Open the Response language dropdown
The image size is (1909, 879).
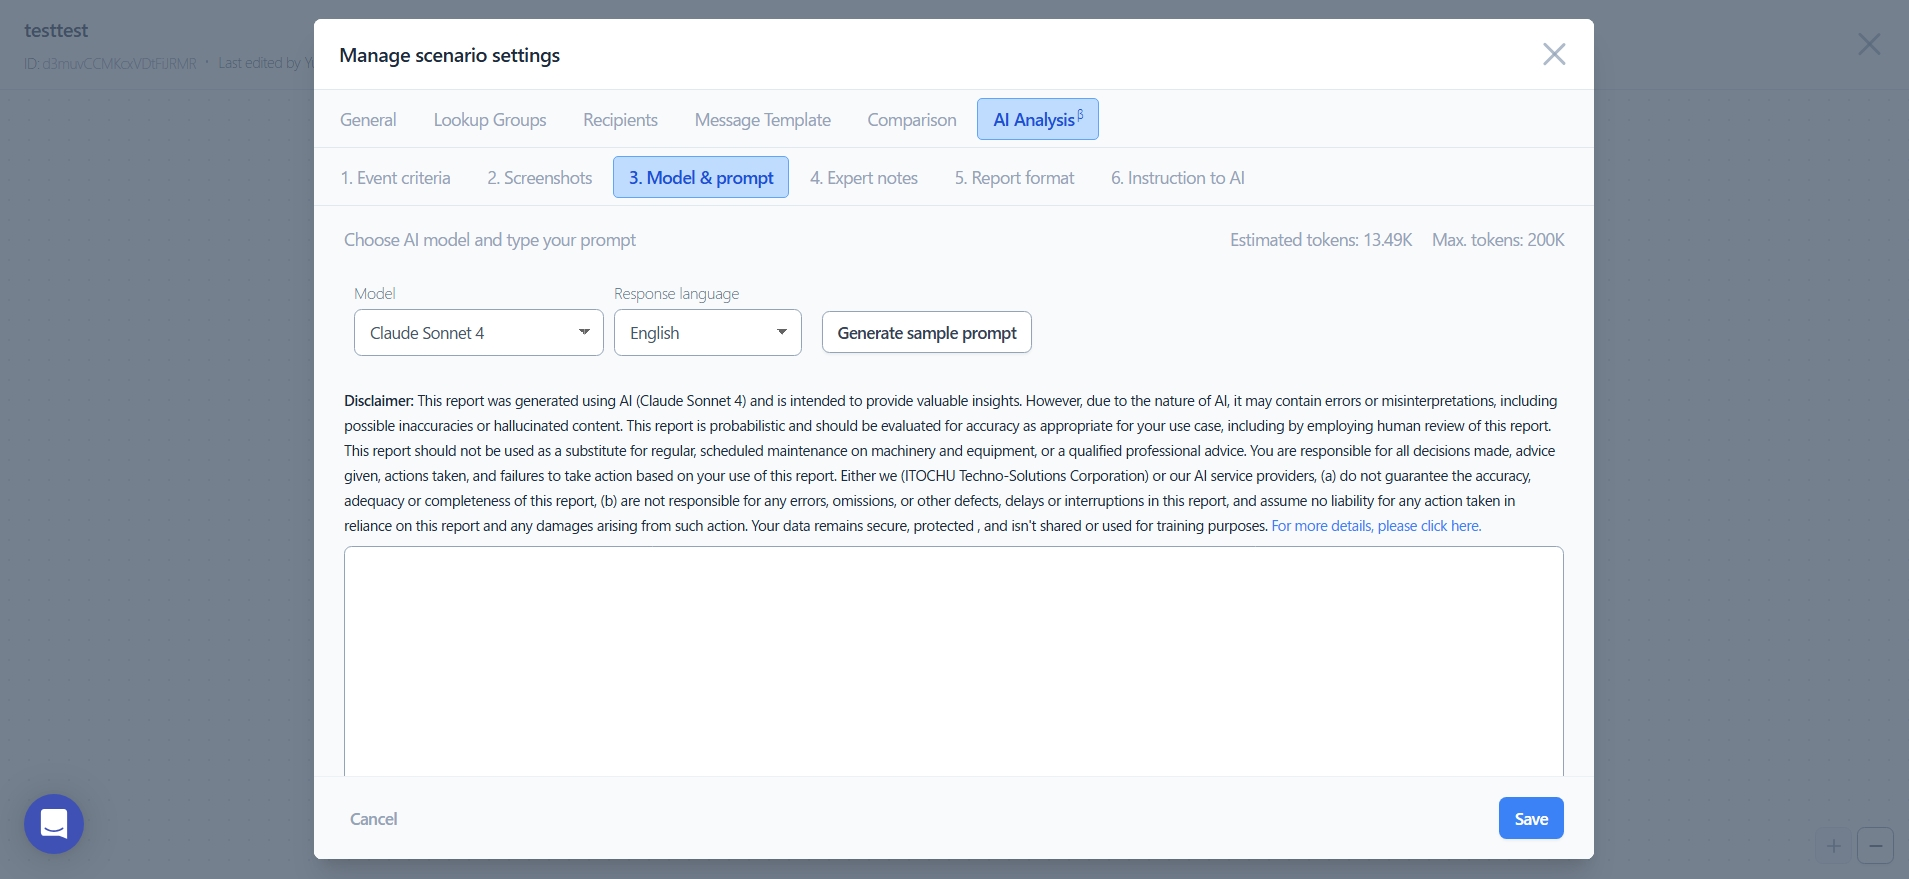click(707, 333)
